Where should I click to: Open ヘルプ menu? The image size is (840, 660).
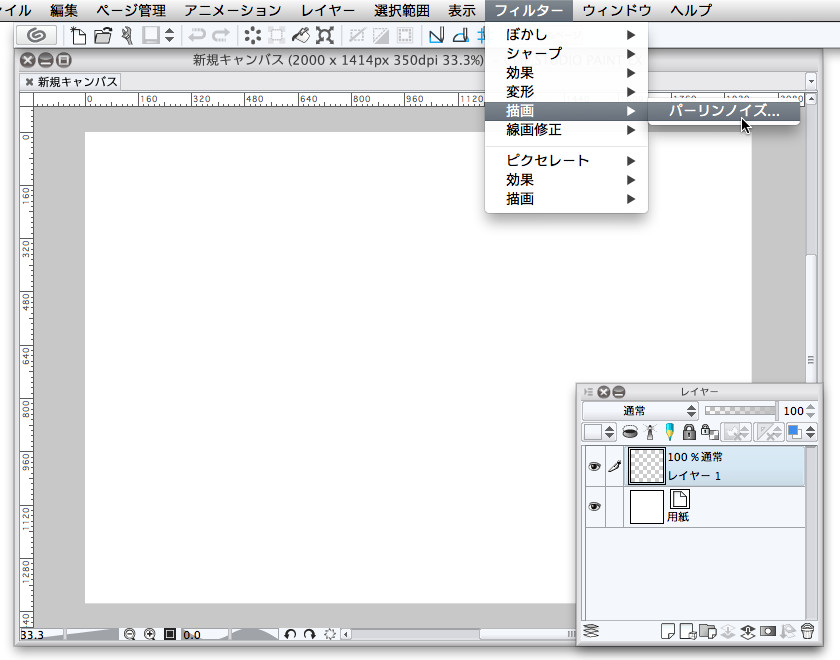pyautogui.click(x=691, y=10)
